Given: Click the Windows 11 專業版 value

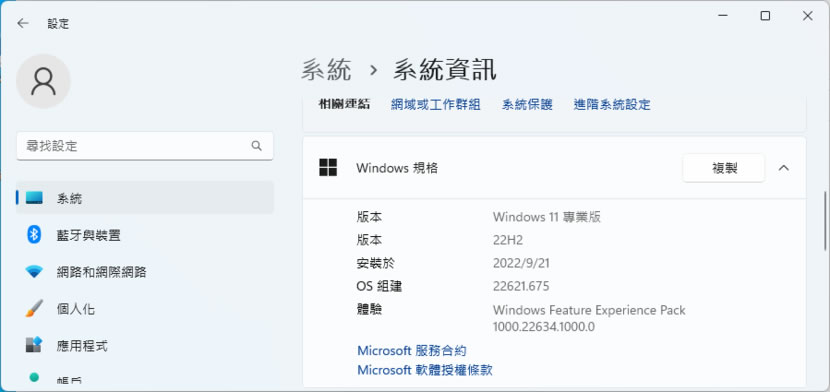Looking at the screenshot, I should [x=547, y=217].
